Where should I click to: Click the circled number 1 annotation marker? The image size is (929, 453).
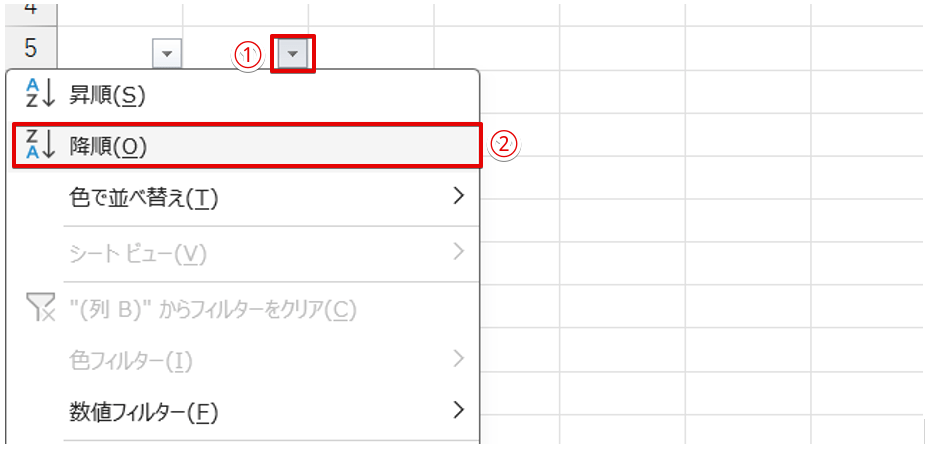click(x=248, y=55)
